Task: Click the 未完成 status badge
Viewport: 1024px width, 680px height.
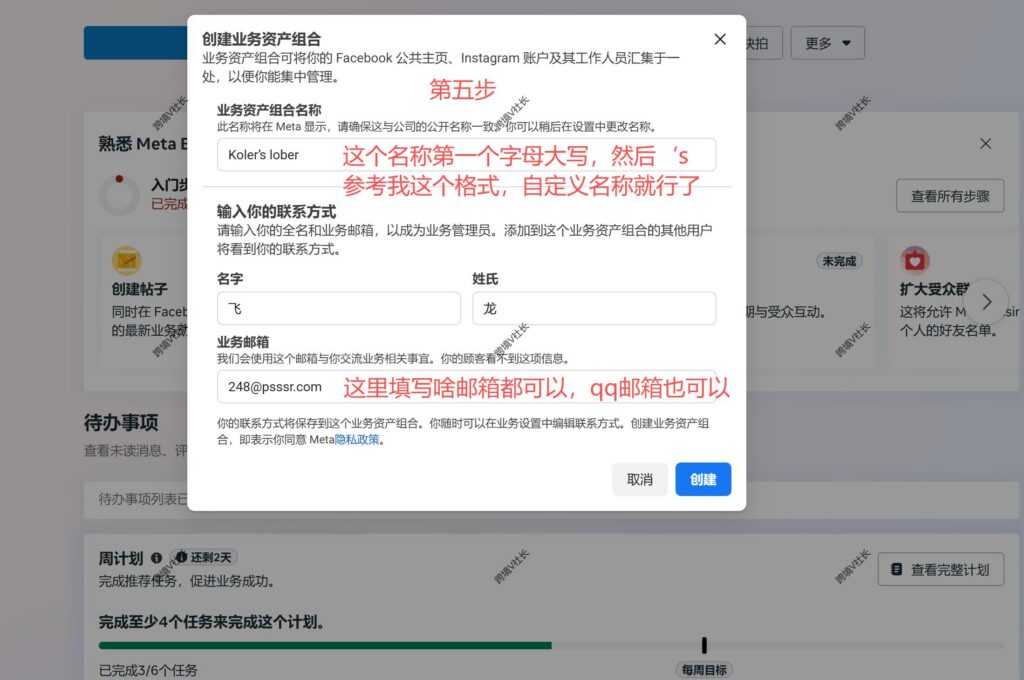Action: point(839,261)
